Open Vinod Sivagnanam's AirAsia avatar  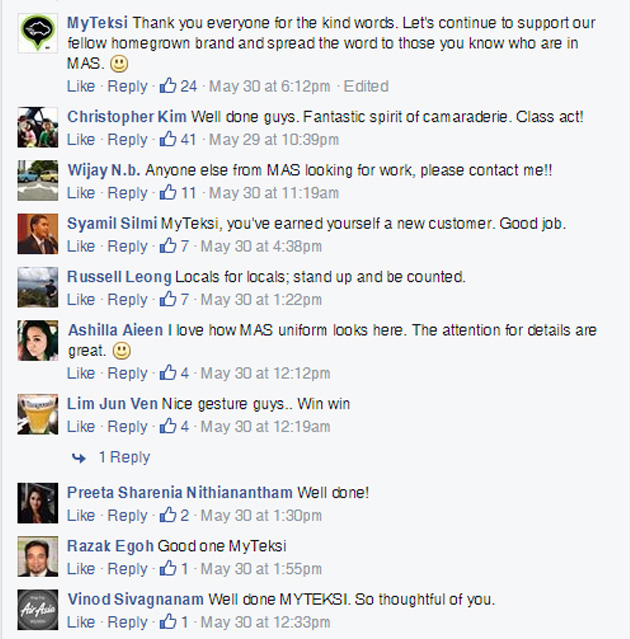click(38, 609)
